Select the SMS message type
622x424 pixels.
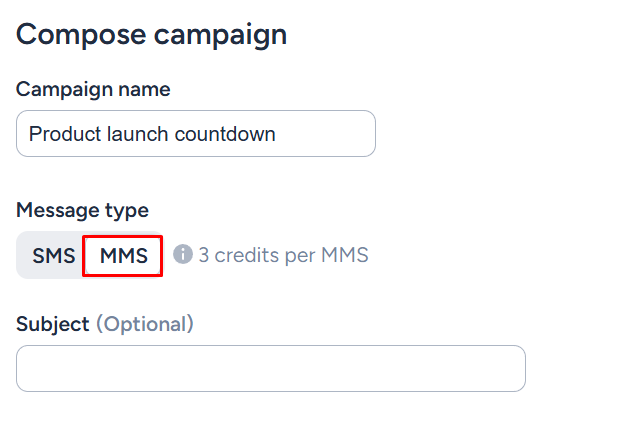(53, 256)
